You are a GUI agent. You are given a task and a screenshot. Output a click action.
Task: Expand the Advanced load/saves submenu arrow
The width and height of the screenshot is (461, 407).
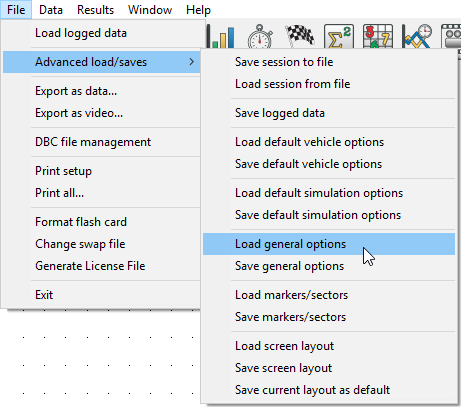(191, 62)
